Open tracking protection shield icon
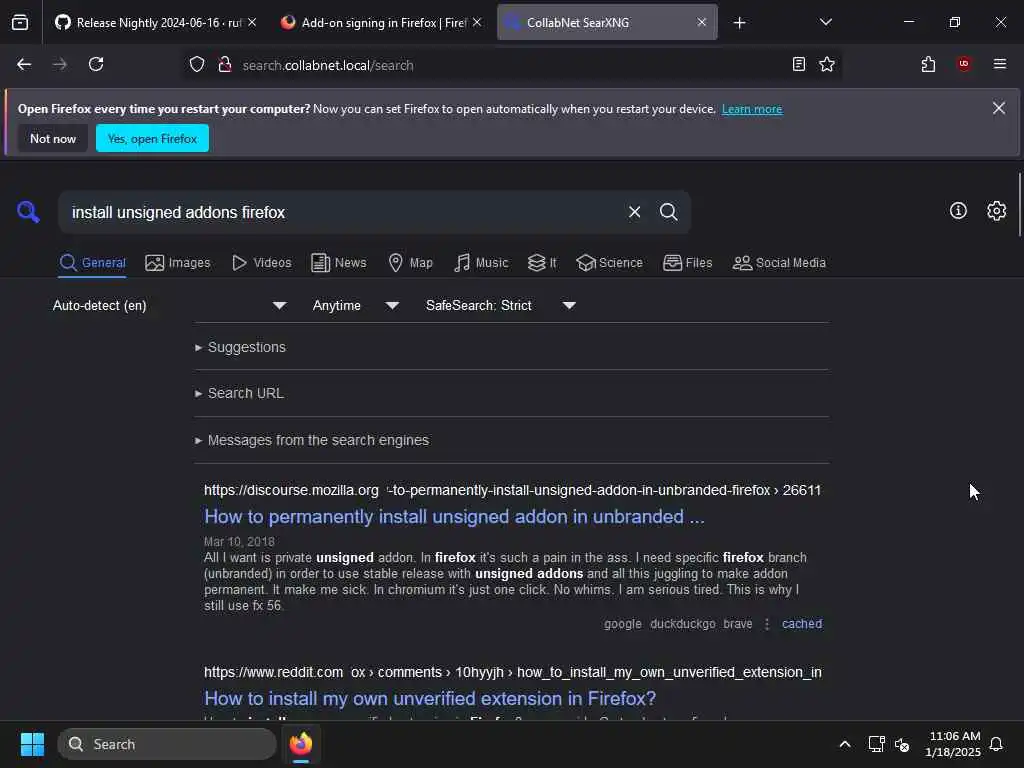This screenshot has width=1024, height=768. [x=197, y=65]
